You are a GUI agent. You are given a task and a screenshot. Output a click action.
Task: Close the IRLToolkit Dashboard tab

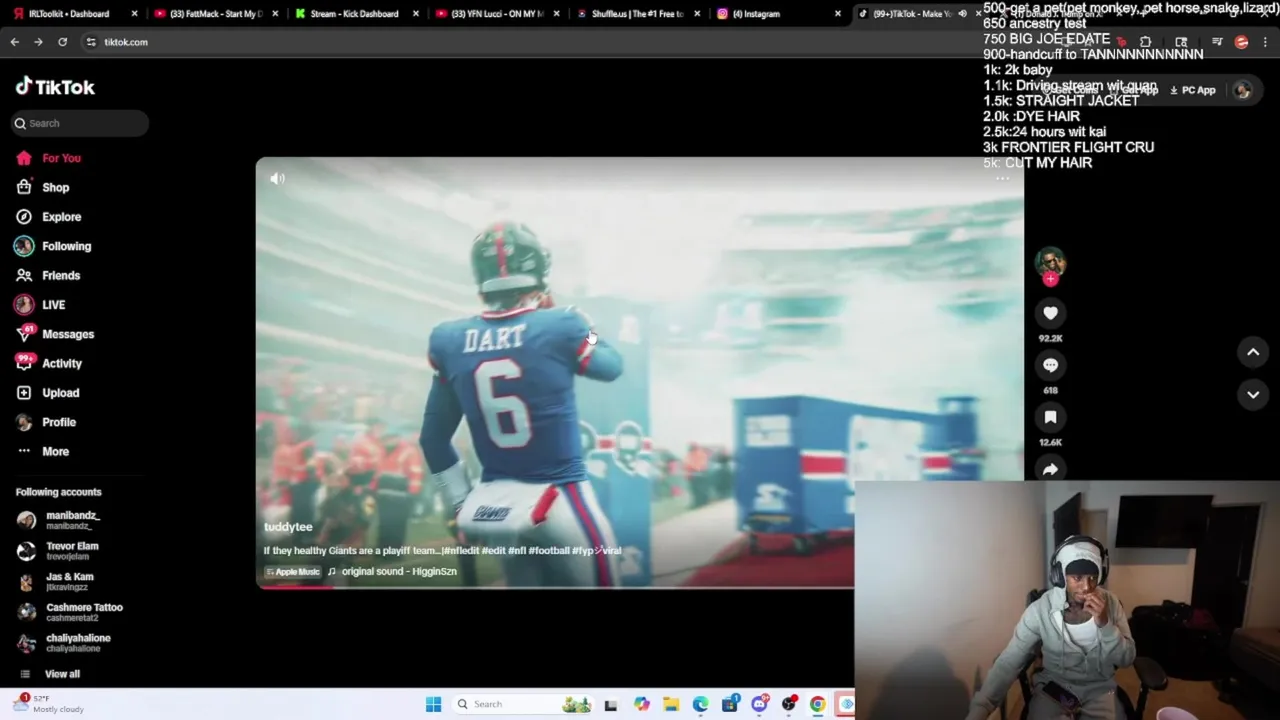[x=134, y=14]
